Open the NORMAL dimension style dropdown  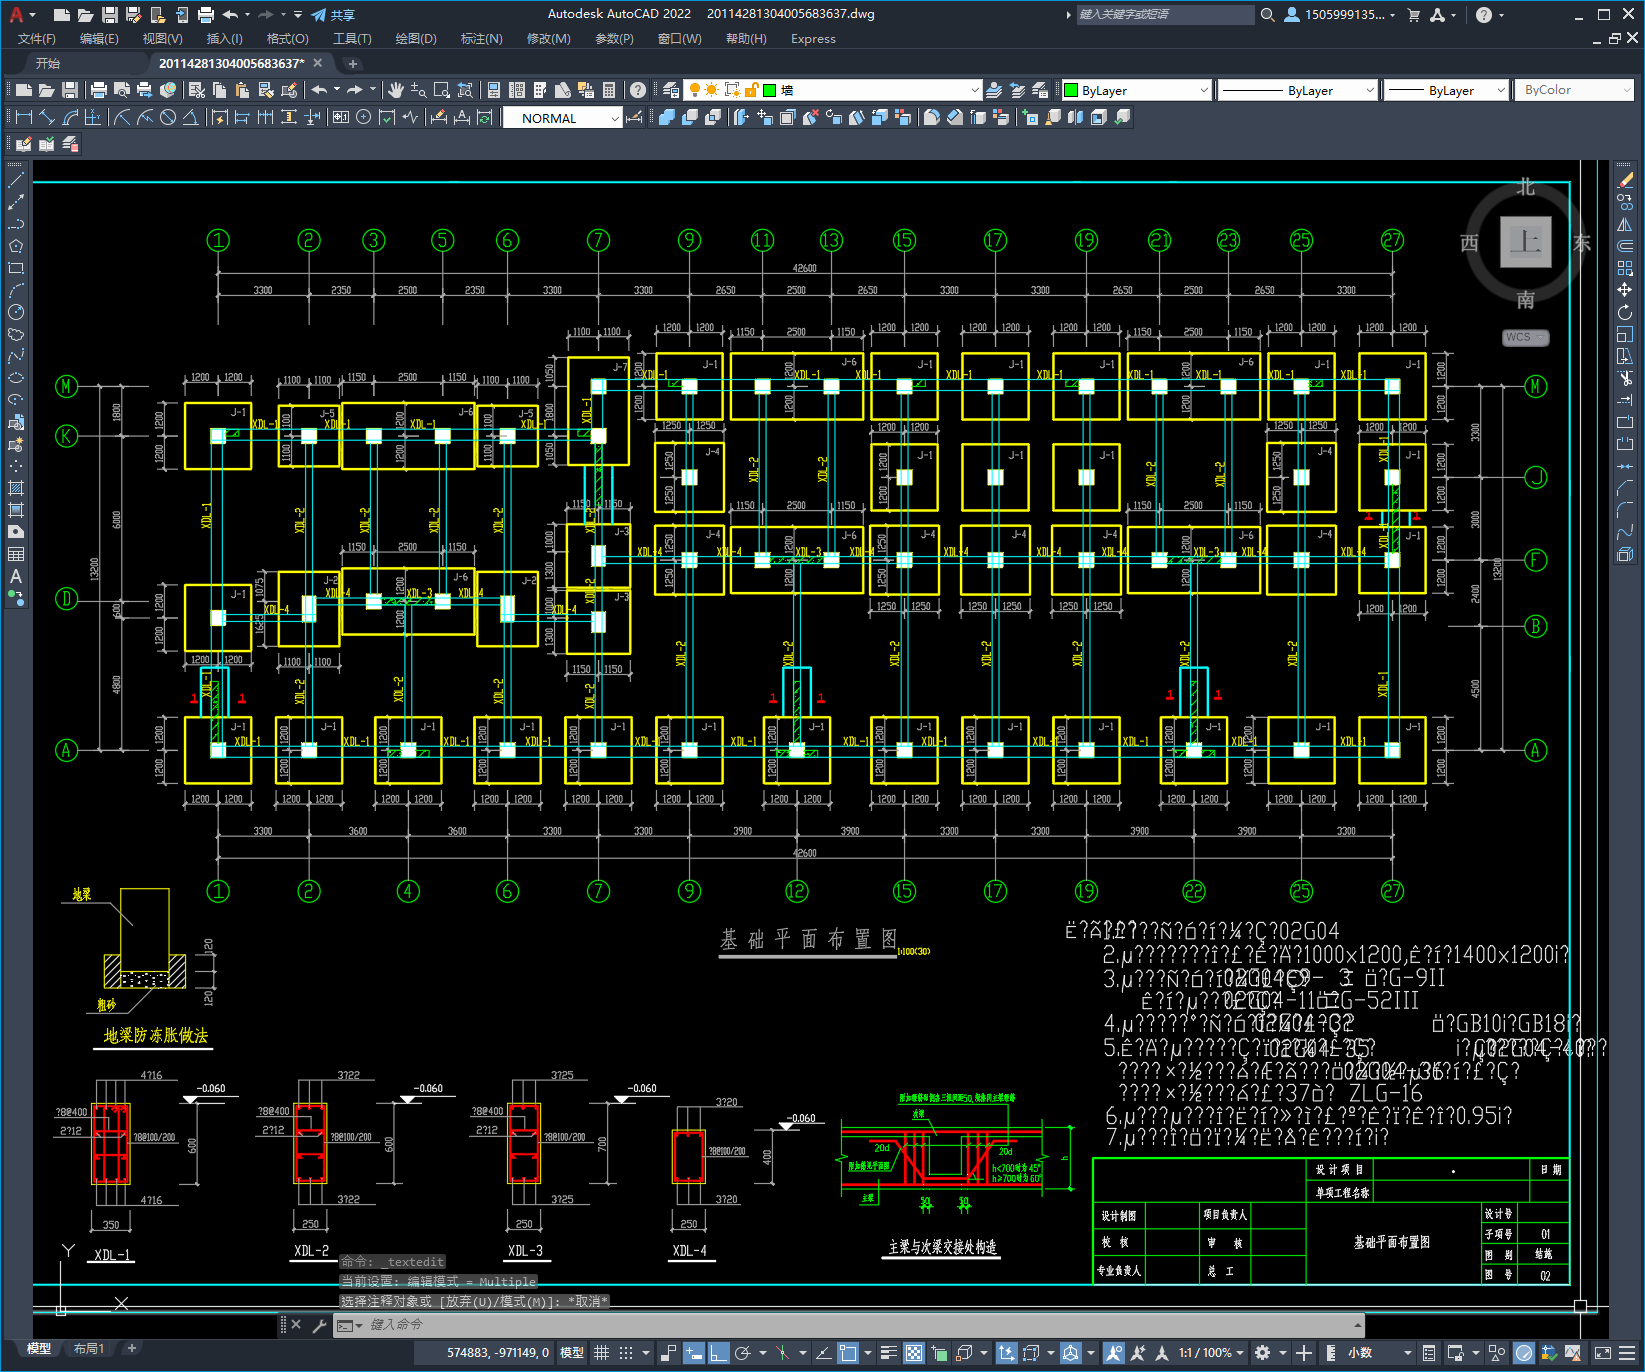point(562,118)
